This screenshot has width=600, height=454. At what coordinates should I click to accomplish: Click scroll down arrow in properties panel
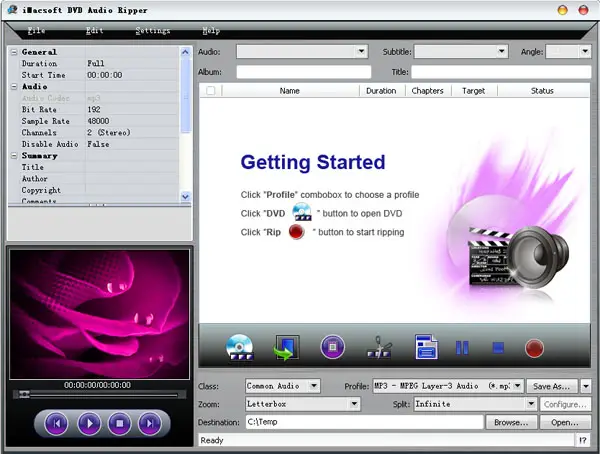pos(185,197)
